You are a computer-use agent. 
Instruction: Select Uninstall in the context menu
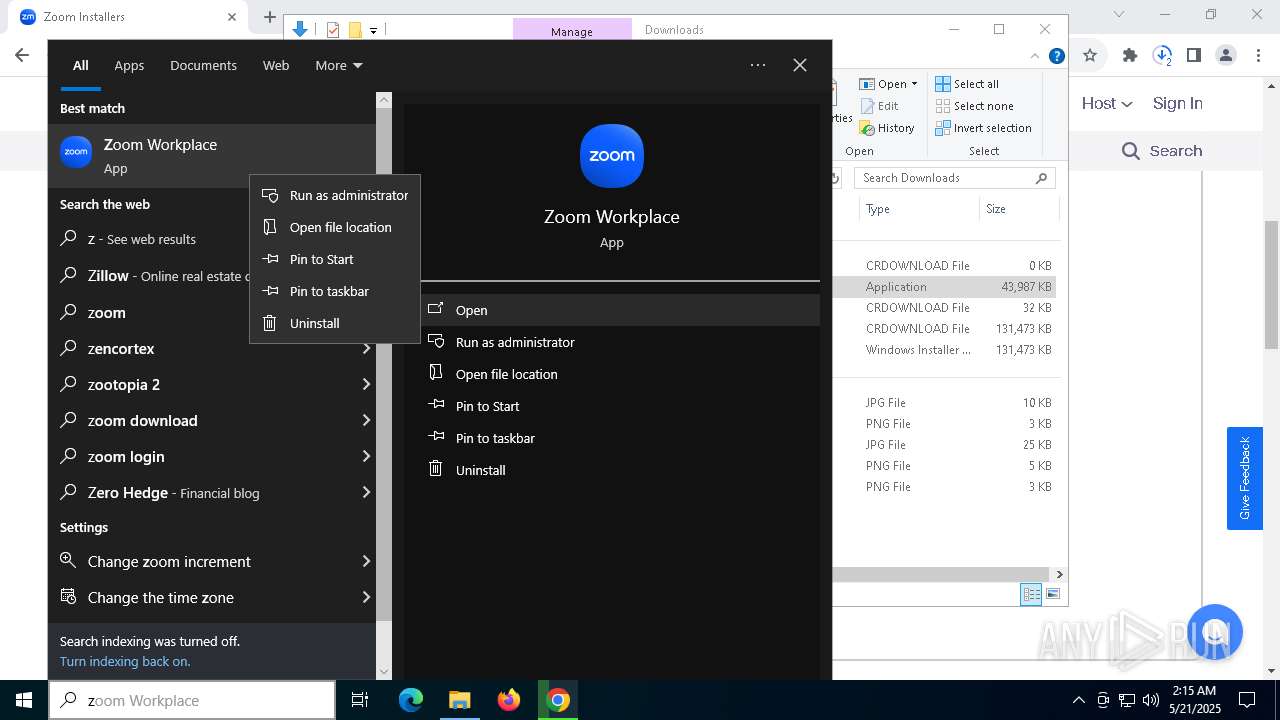(x=335, y=323)
